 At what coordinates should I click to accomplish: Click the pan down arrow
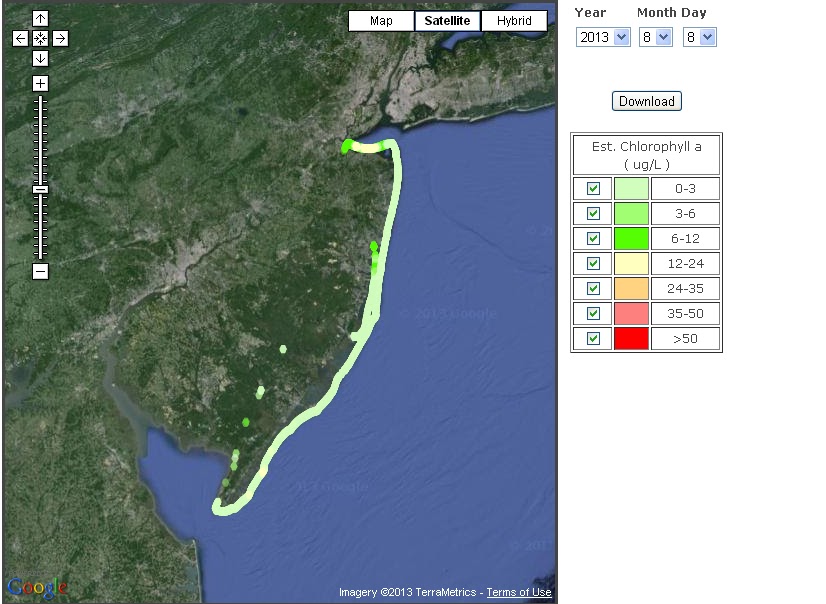pos(40,59)
